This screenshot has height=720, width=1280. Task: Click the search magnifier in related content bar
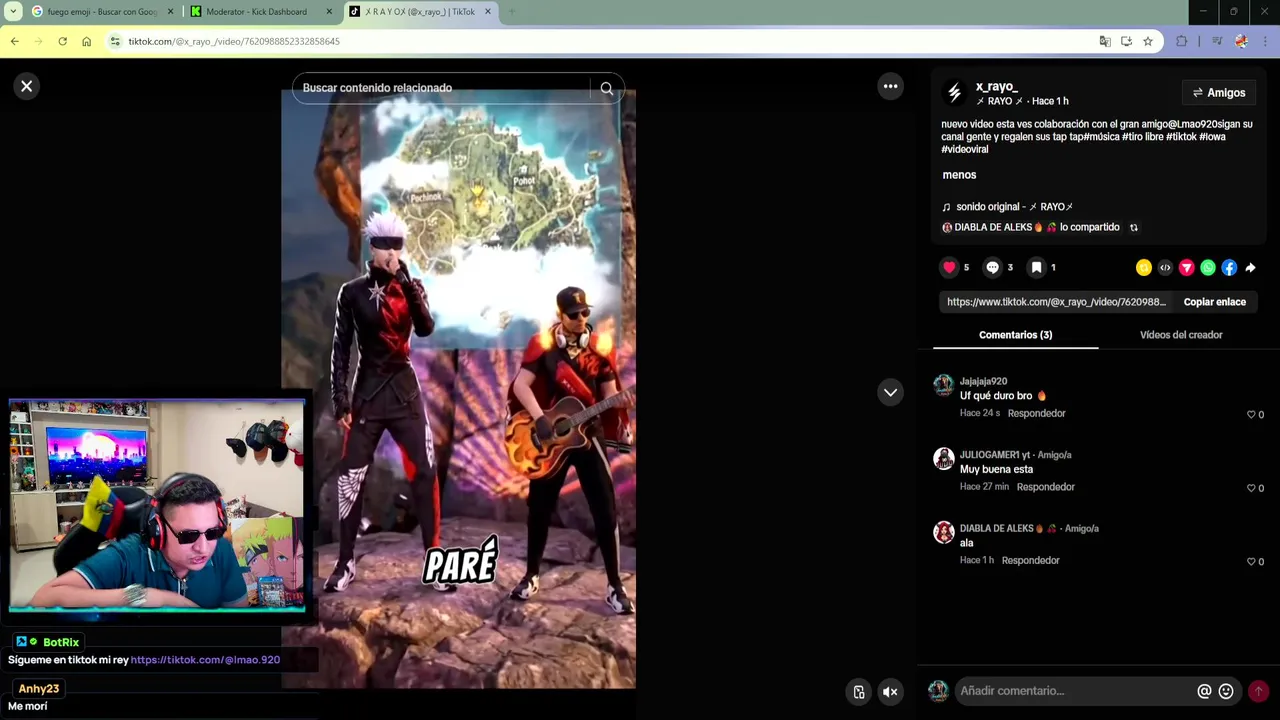(607, 88)
